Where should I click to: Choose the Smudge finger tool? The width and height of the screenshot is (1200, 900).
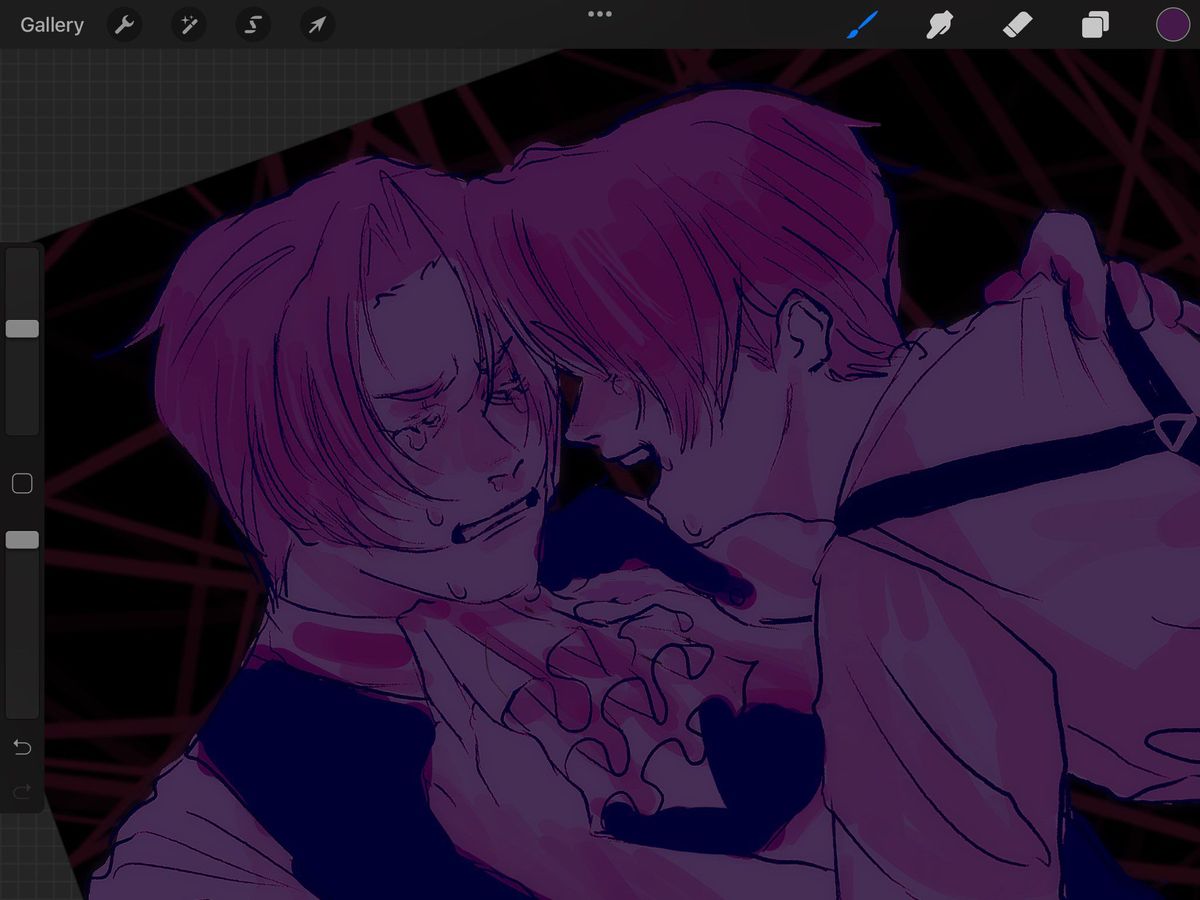(x=939, y=24)
